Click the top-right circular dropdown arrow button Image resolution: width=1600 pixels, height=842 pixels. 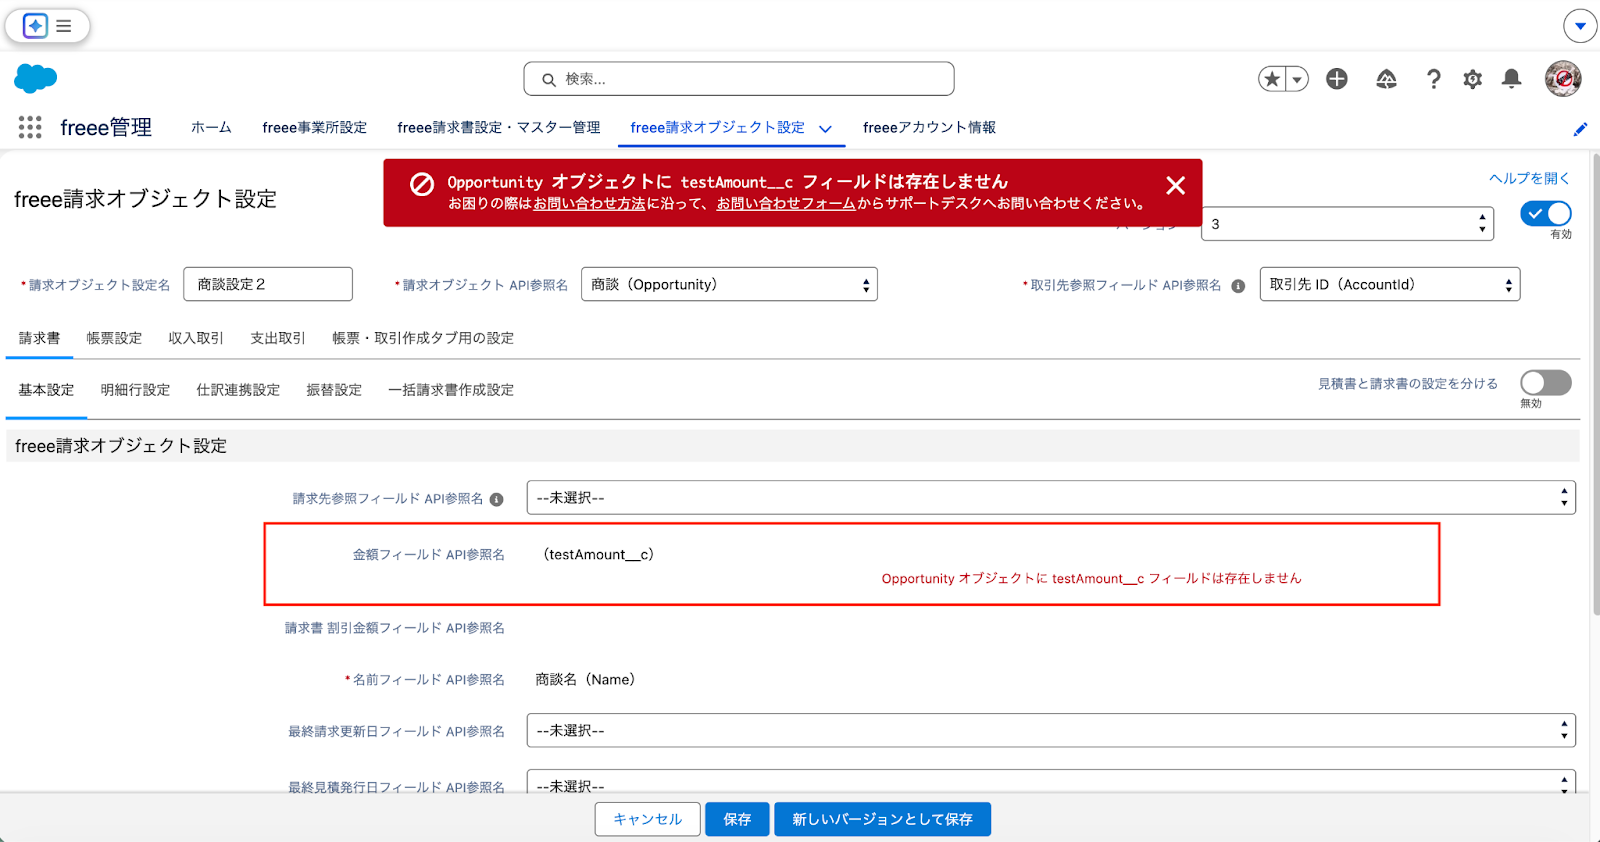point(1580,26)
